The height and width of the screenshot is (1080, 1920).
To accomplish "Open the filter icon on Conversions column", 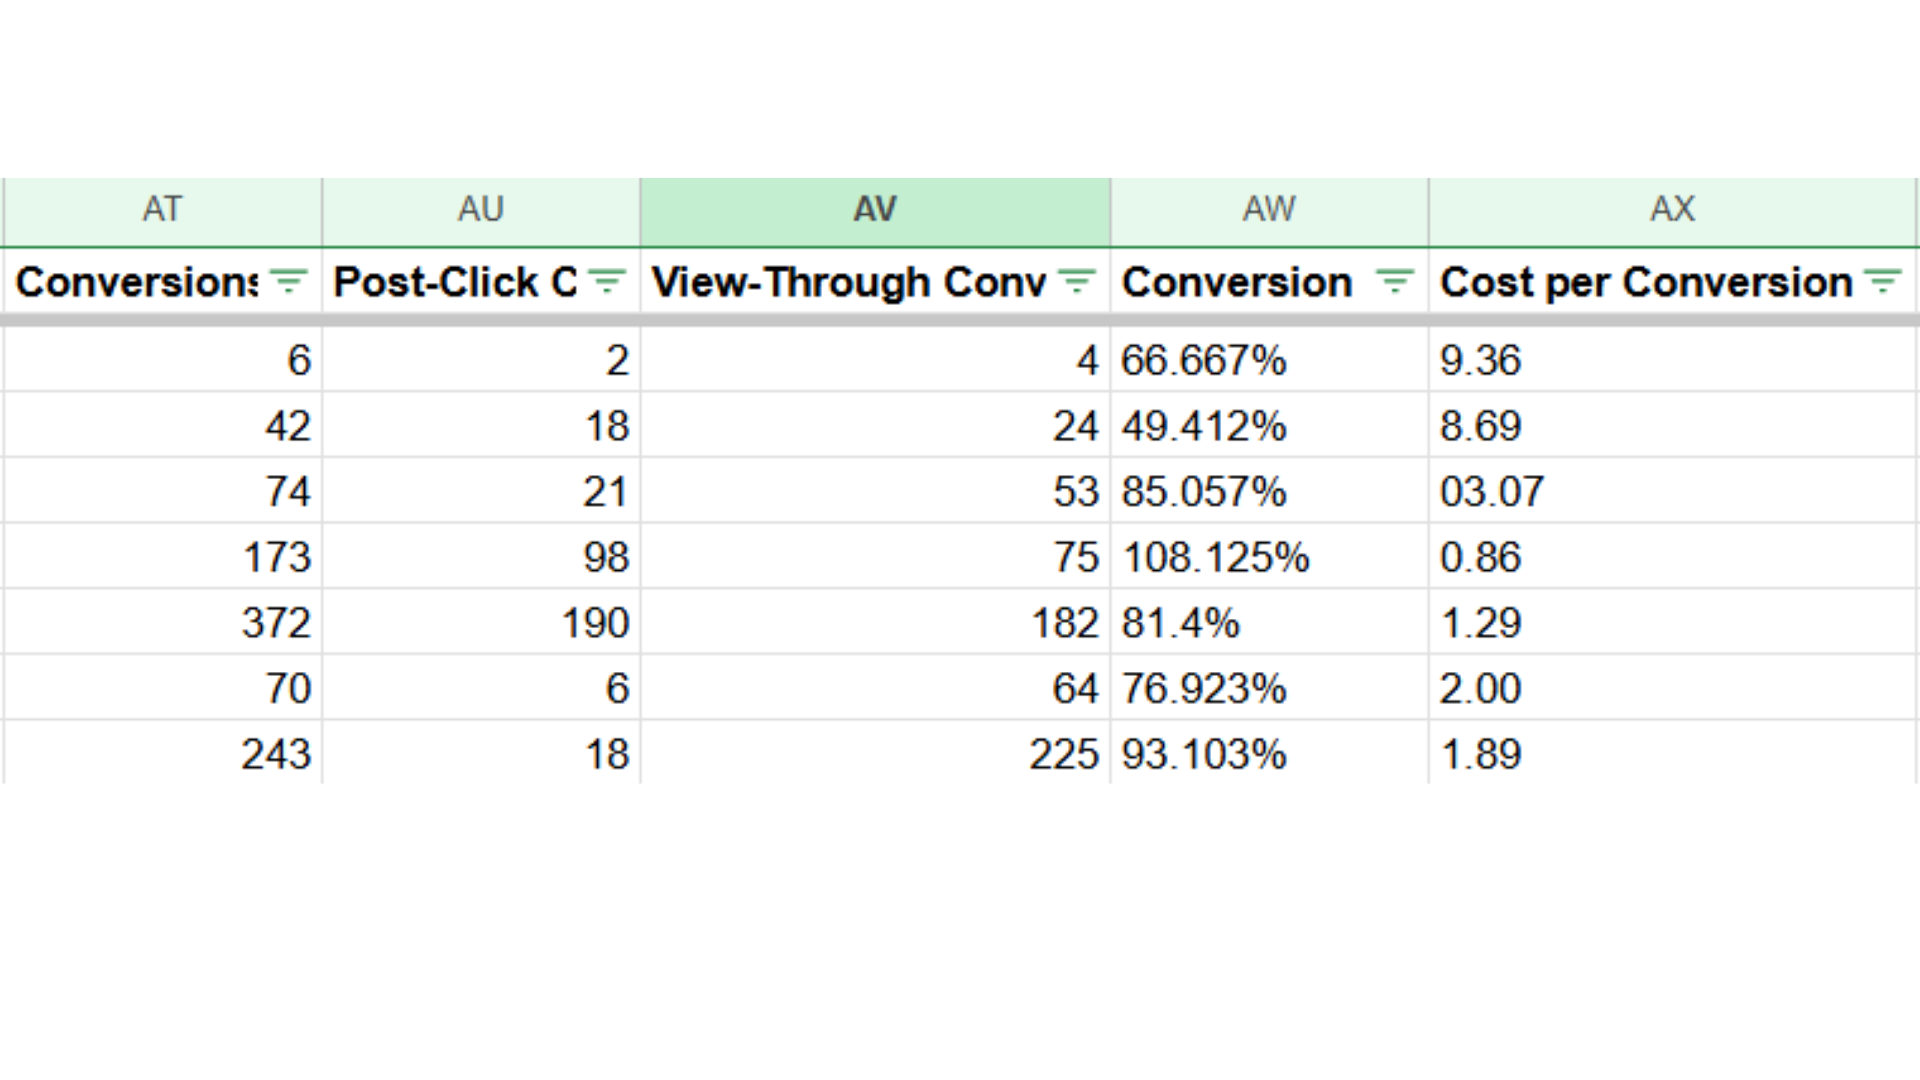I will click(x=289, y=282).
